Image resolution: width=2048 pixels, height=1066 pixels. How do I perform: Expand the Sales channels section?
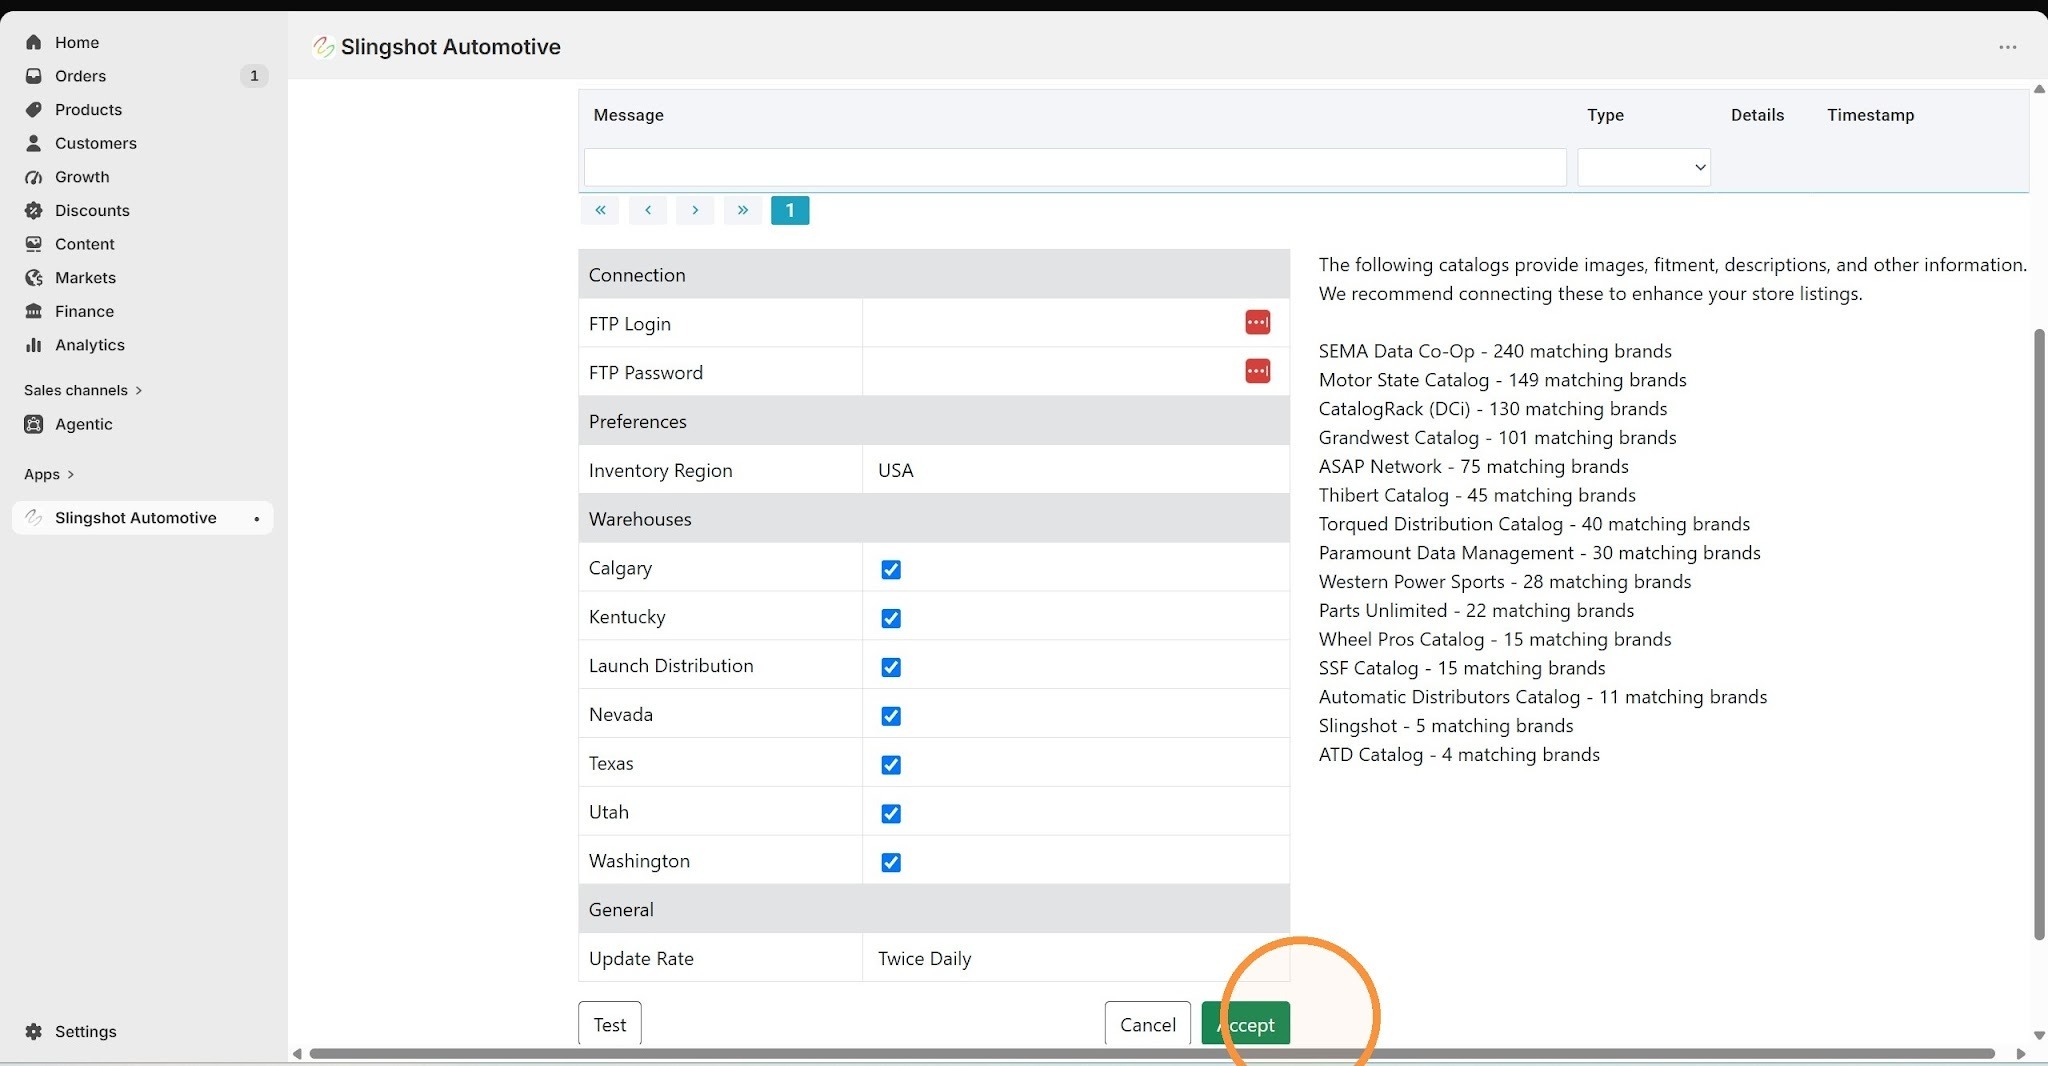click(83, 390)
